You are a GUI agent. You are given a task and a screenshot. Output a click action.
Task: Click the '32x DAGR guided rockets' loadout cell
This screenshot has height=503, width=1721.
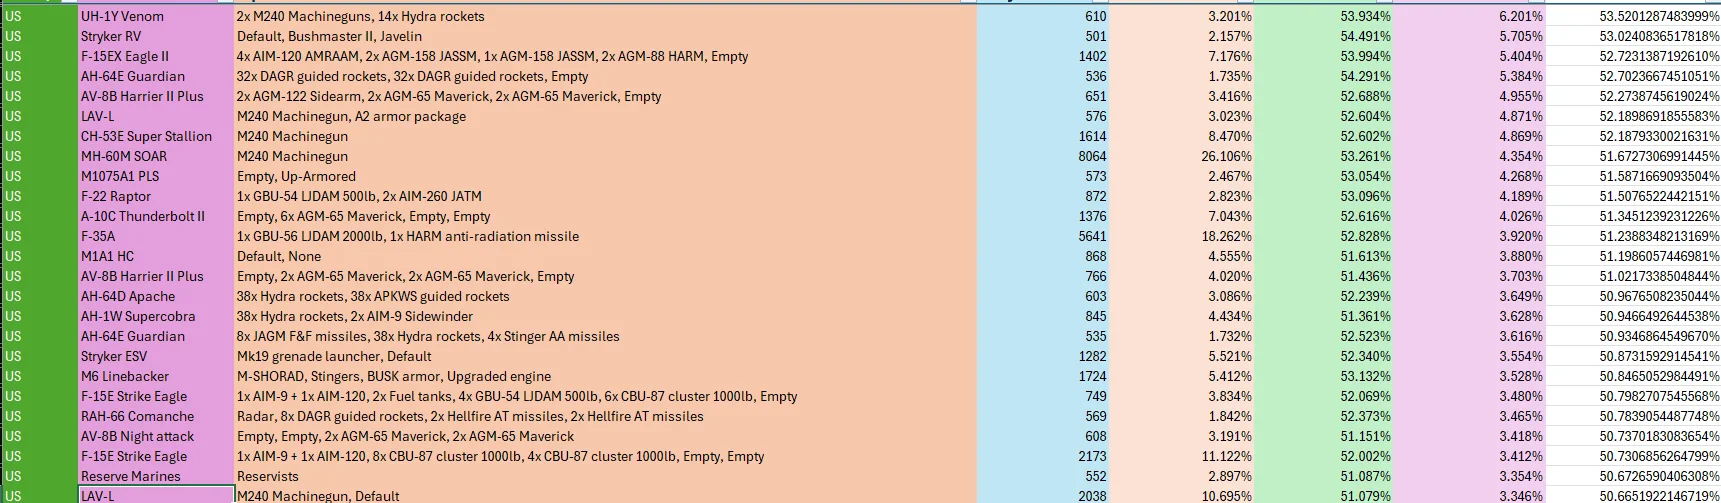605,76
